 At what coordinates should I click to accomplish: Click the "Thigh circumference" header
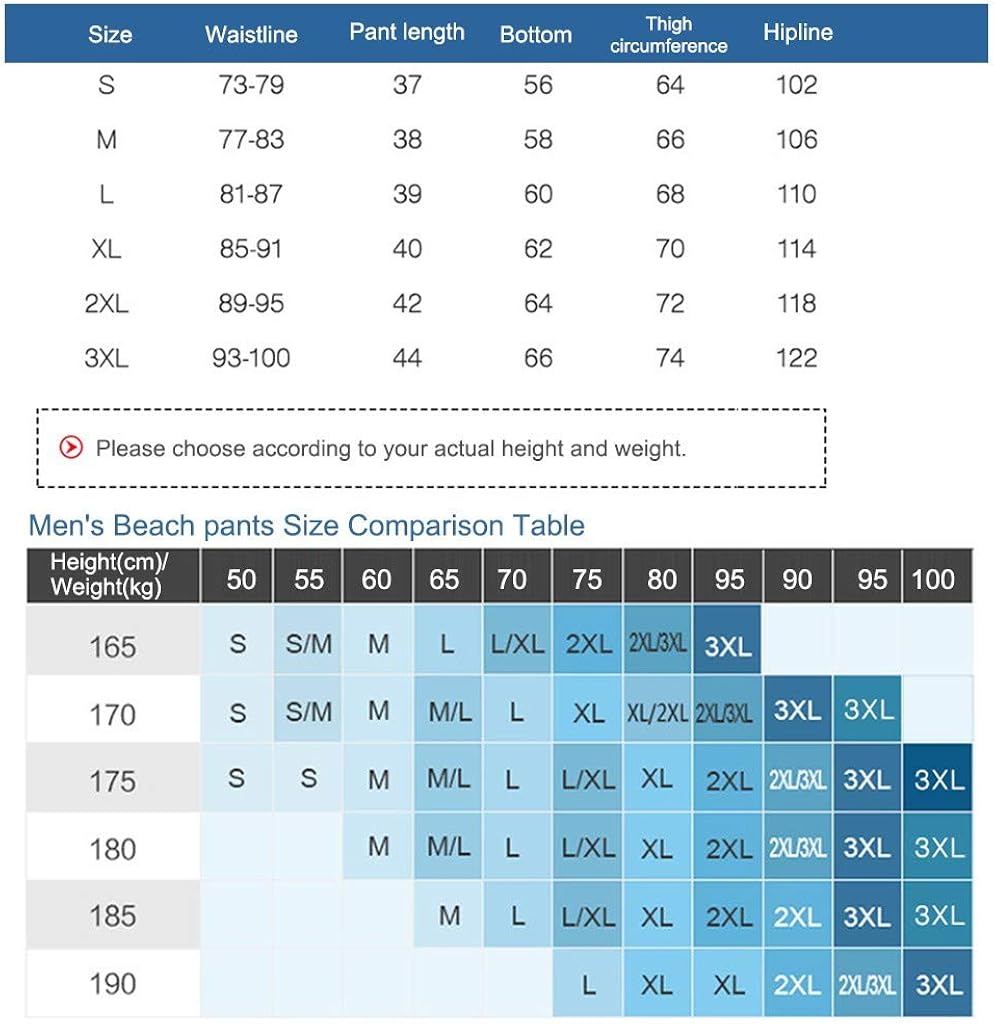point(669,34)
